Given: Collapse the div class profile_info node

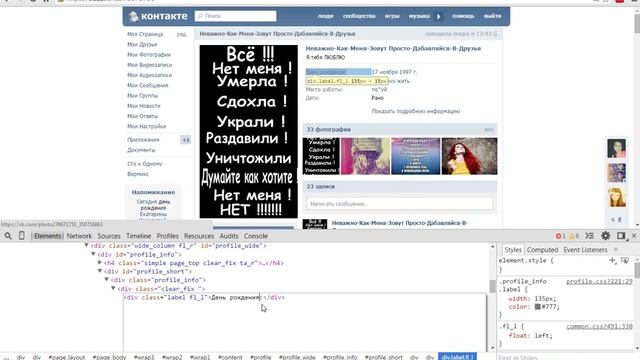Looking at the screenshot, I should tap(107, 280).
